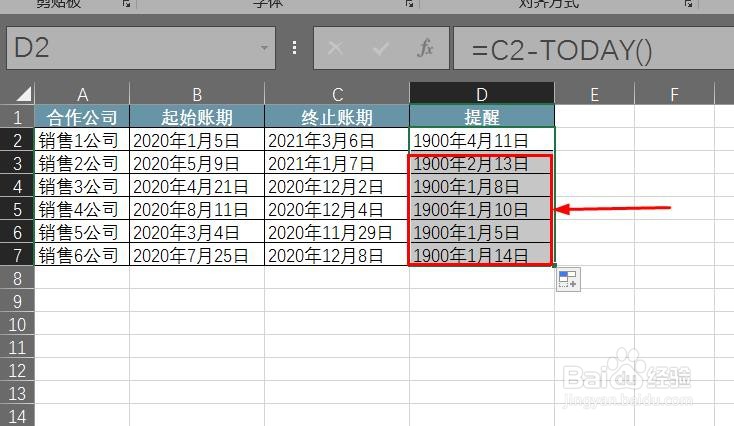The width and height of the screenshot is (734, 426).
Task: Select cell 2020年12月2日
Action: click(337, 185)
